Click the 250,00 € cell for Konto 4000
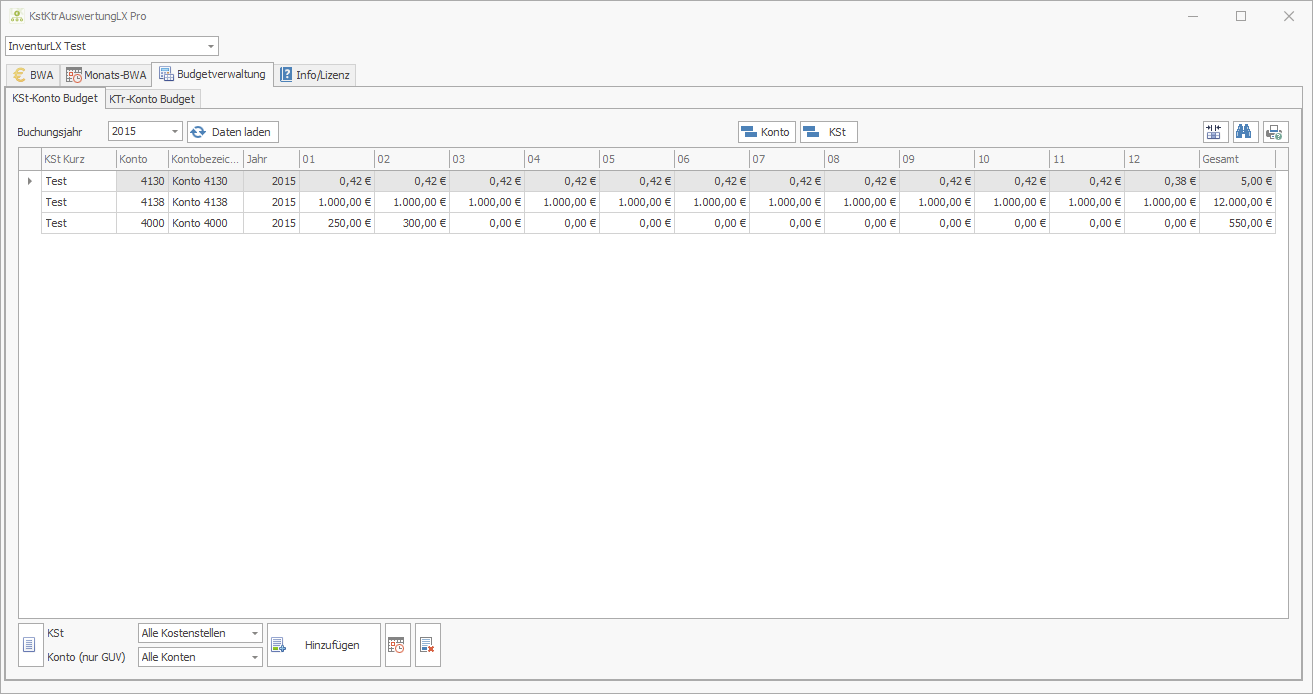1313x694 pixels. tap(336, 223)
